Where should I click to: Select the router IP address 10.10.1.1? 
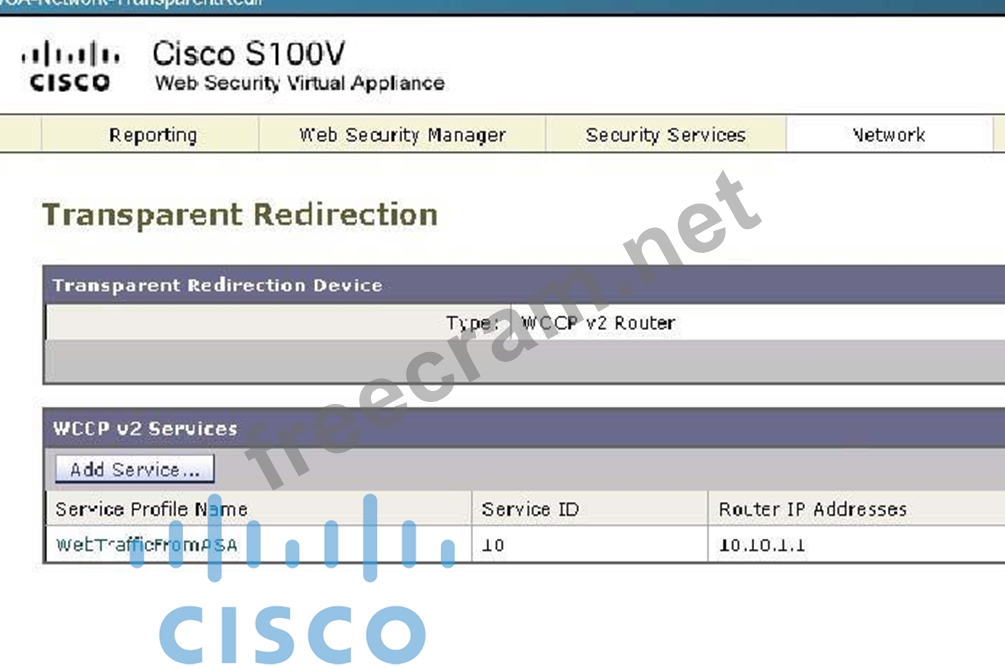(x=761, y=545)
